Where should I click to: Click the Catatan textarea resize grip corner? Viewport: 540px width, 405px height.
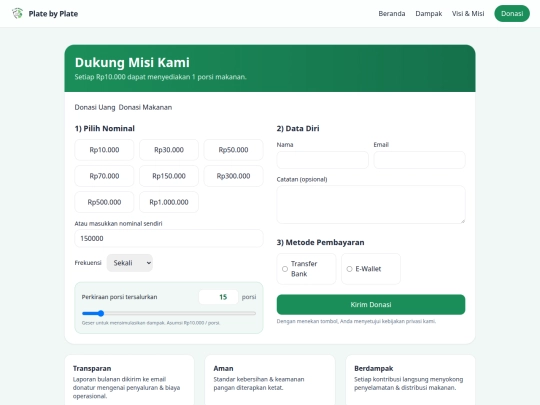pyautogui.click(x=463, y=221)
